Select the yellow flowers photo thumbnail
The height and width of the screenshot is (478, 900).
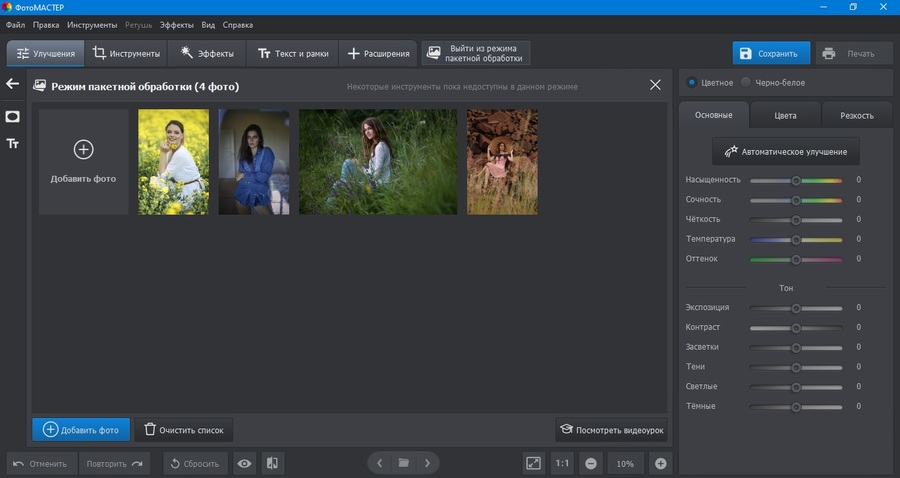[x=173, y=162]
